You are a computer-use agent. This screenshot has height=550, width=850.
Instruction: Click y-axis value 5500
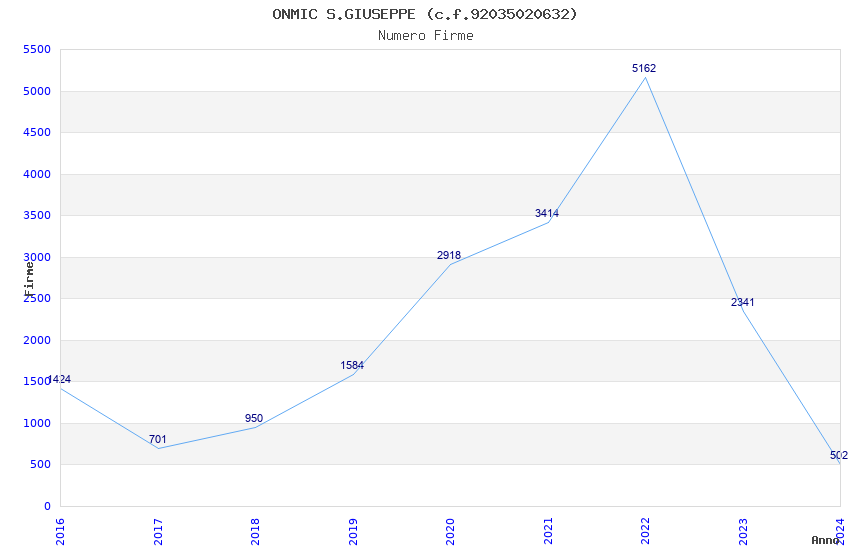click(x=37, y=49)
